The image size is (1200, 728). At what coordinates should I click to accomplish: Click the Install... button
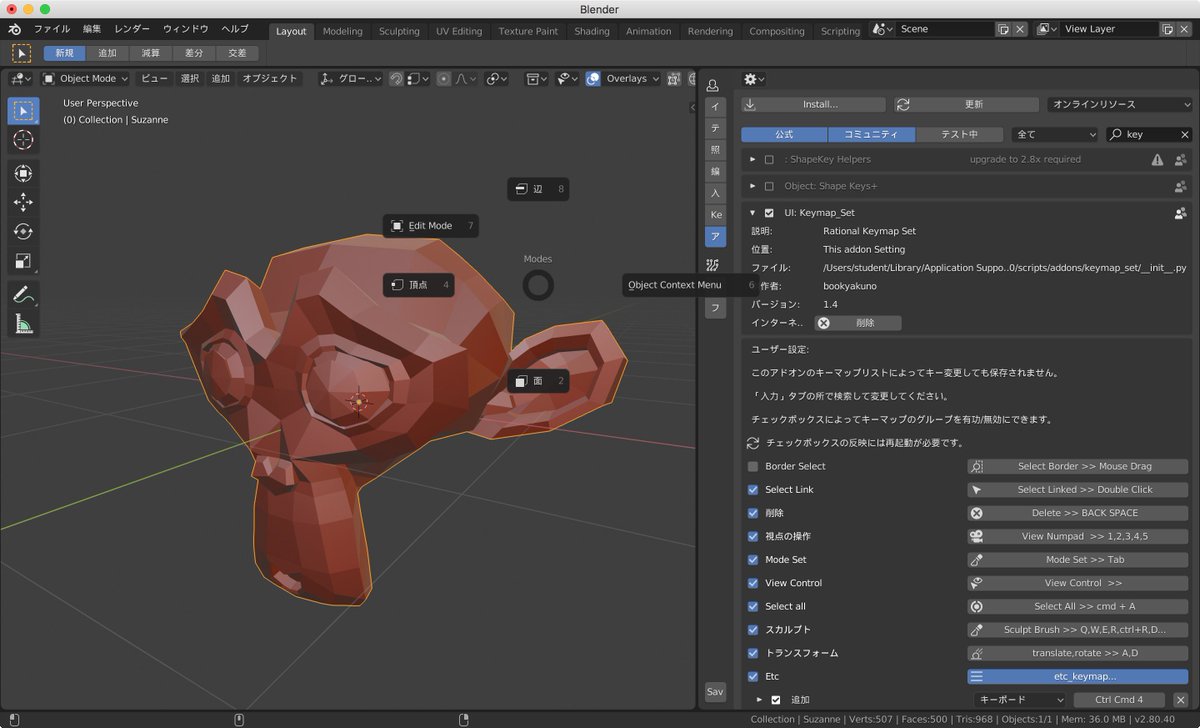(x=814, y=104)
